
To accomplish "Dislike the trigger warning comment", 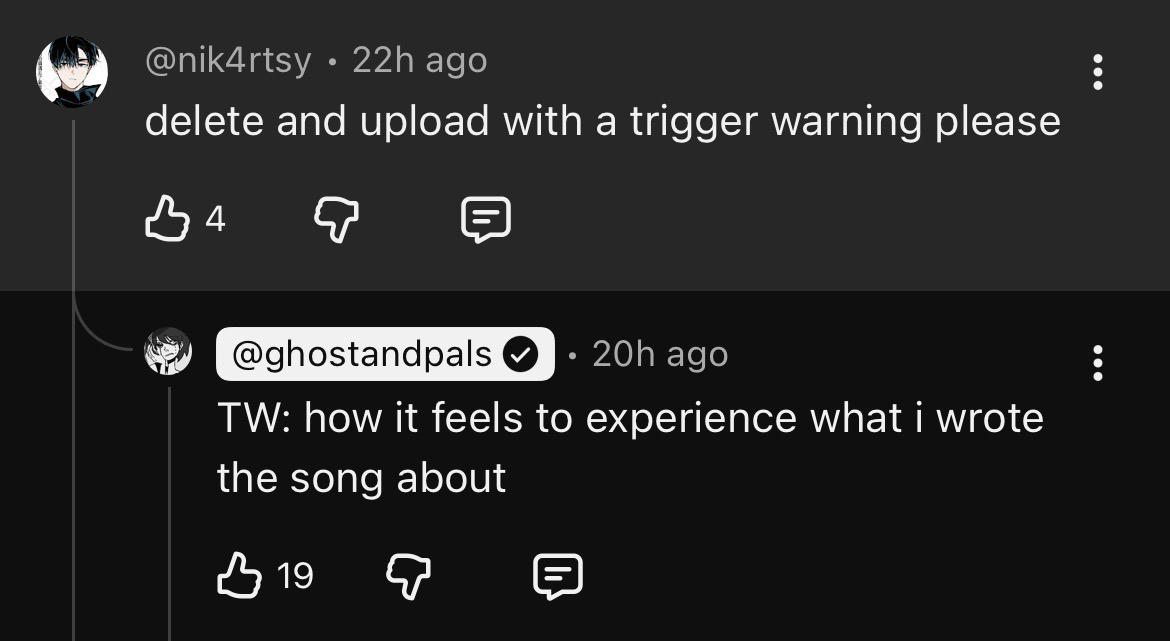I will [335, 217].
